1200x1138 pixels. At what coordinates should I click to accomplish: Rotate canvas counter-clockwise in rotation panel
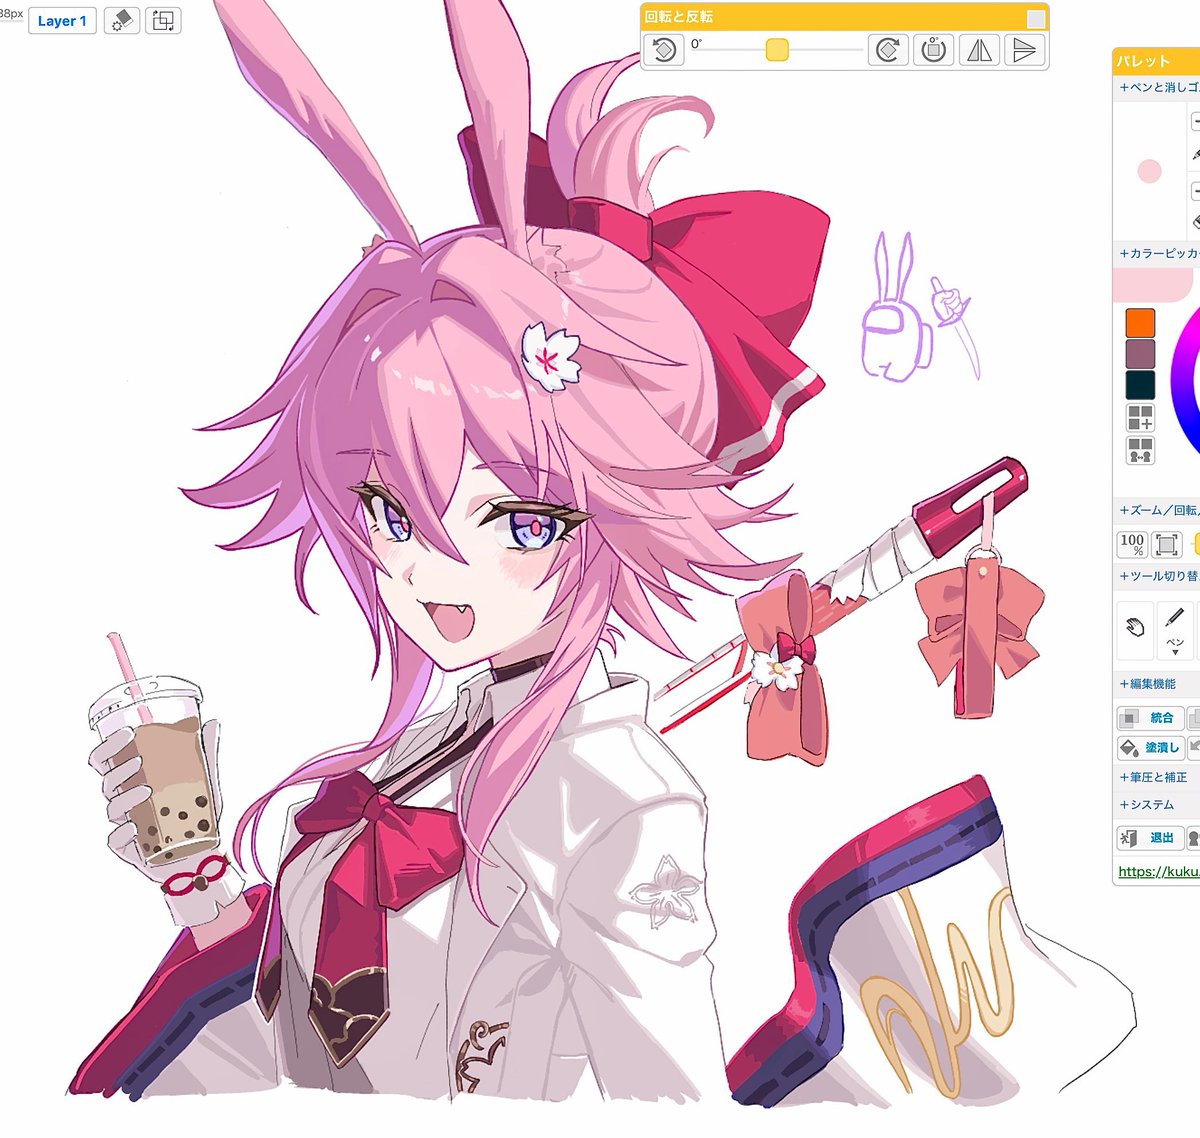(663, 50)
